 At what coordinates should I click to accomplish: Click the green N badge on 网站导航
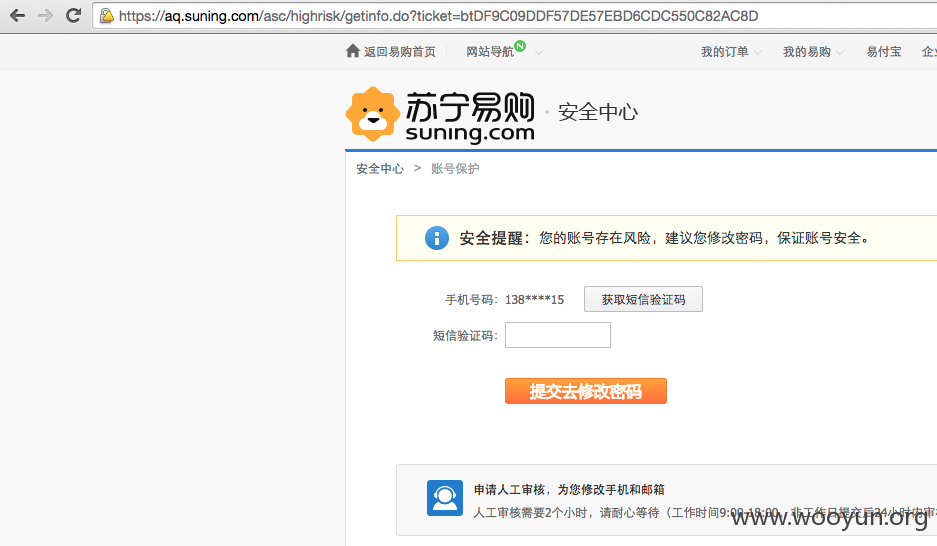[x=520, y=46]
